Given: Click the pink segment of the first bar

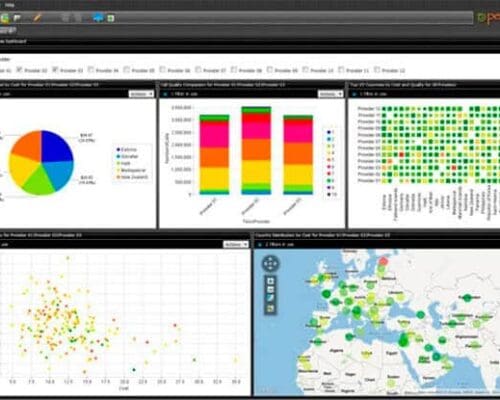Looking at the screenshot, I should 214,135.
